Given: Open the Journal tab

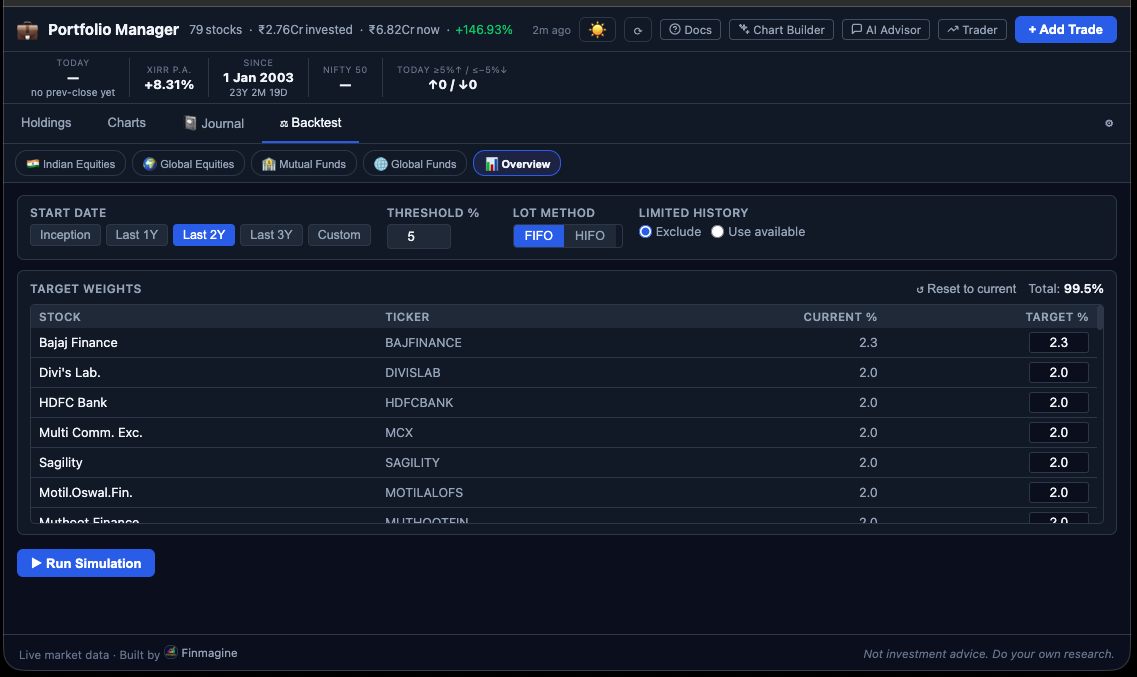Looking at the screenshot, I should [214, 123].
